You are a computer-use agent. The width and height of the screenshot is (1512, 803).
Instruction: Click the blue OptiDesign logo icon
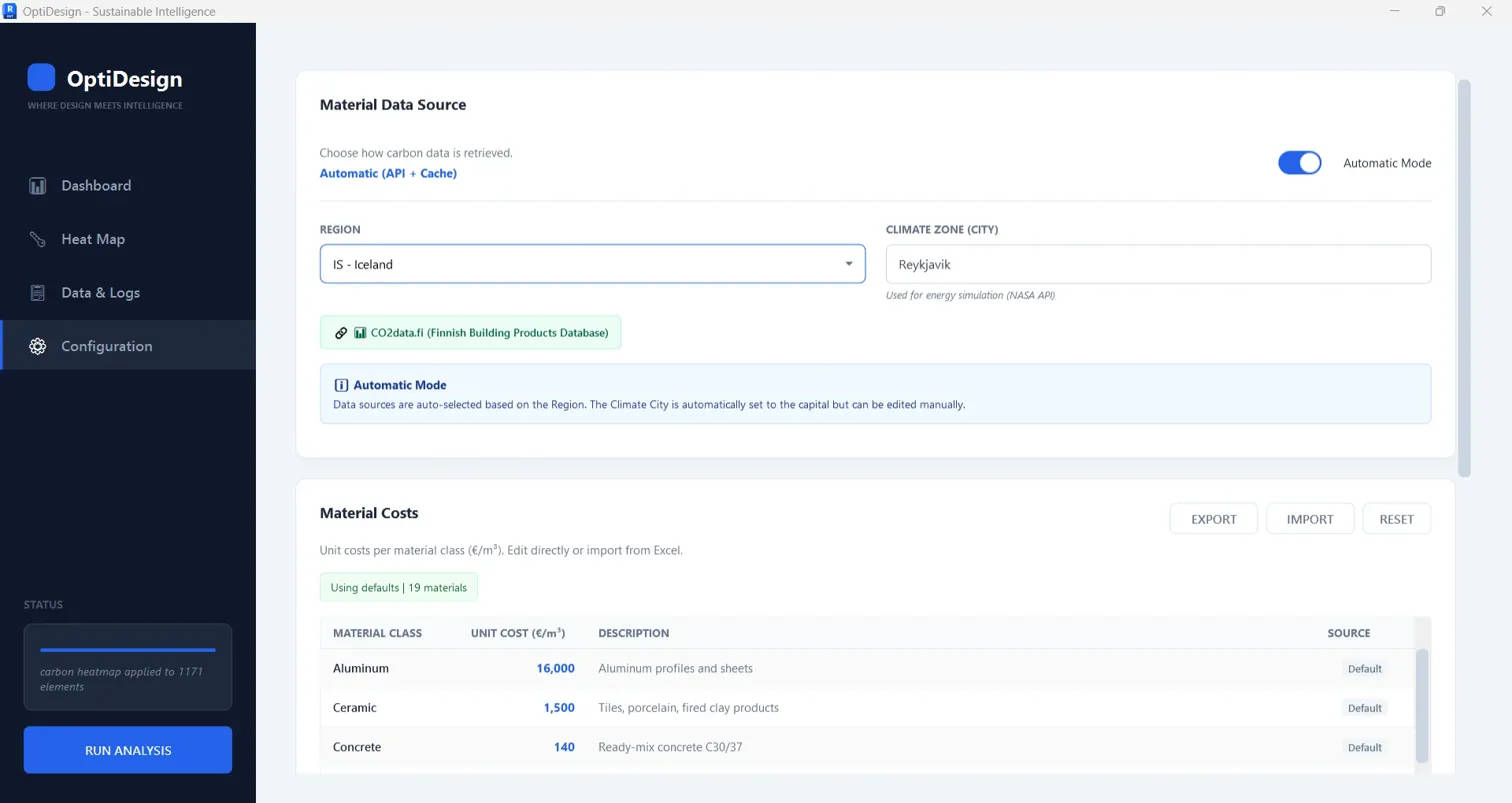coord(39,77)
